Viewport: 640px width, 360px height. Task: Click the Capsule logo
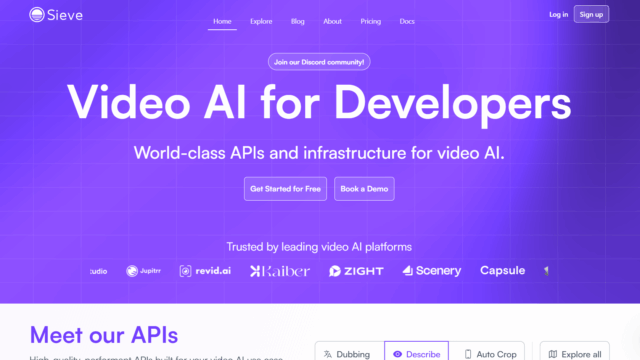tap(502, 270)
